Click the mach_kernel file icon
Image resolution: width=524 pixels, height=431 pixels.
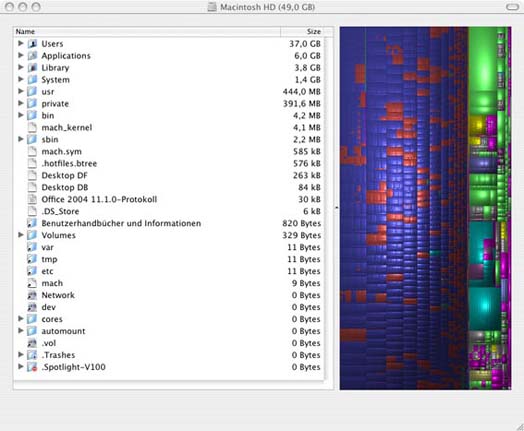[32, 127]
